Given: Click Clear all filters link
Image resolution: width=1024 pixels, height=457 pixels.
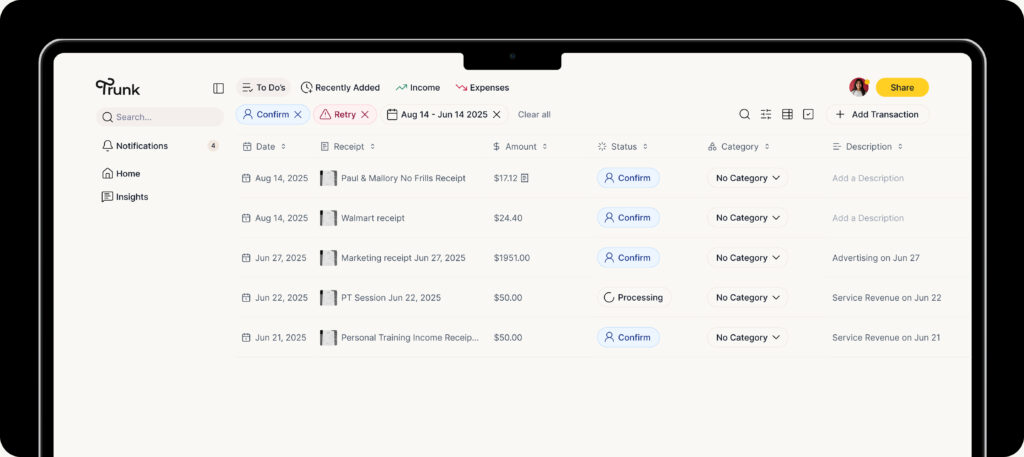Looking at the screenshot, I should point(534,115).
